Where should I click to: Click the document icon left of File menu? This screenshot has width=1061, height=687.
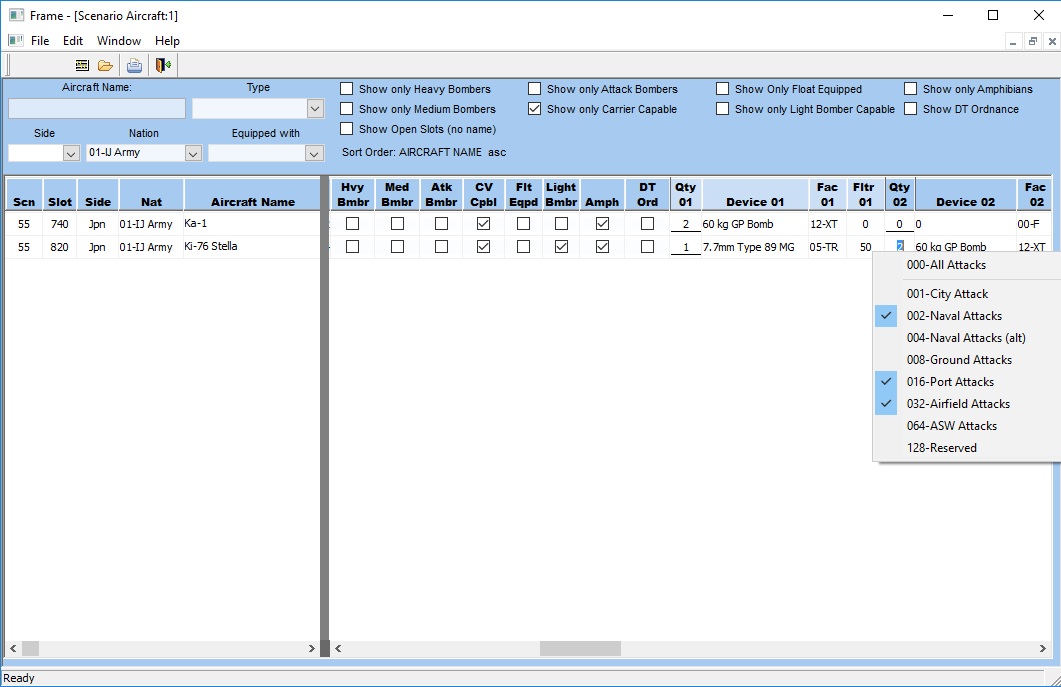click(16, 41)
